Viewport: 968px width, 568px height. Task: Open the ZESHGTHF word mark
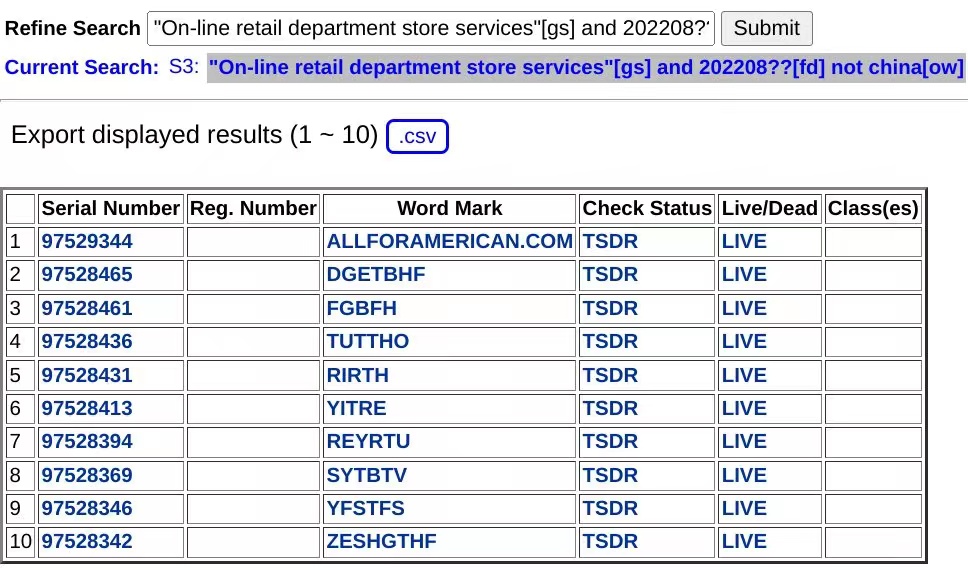pyautogui.click(x=381, y=541)
